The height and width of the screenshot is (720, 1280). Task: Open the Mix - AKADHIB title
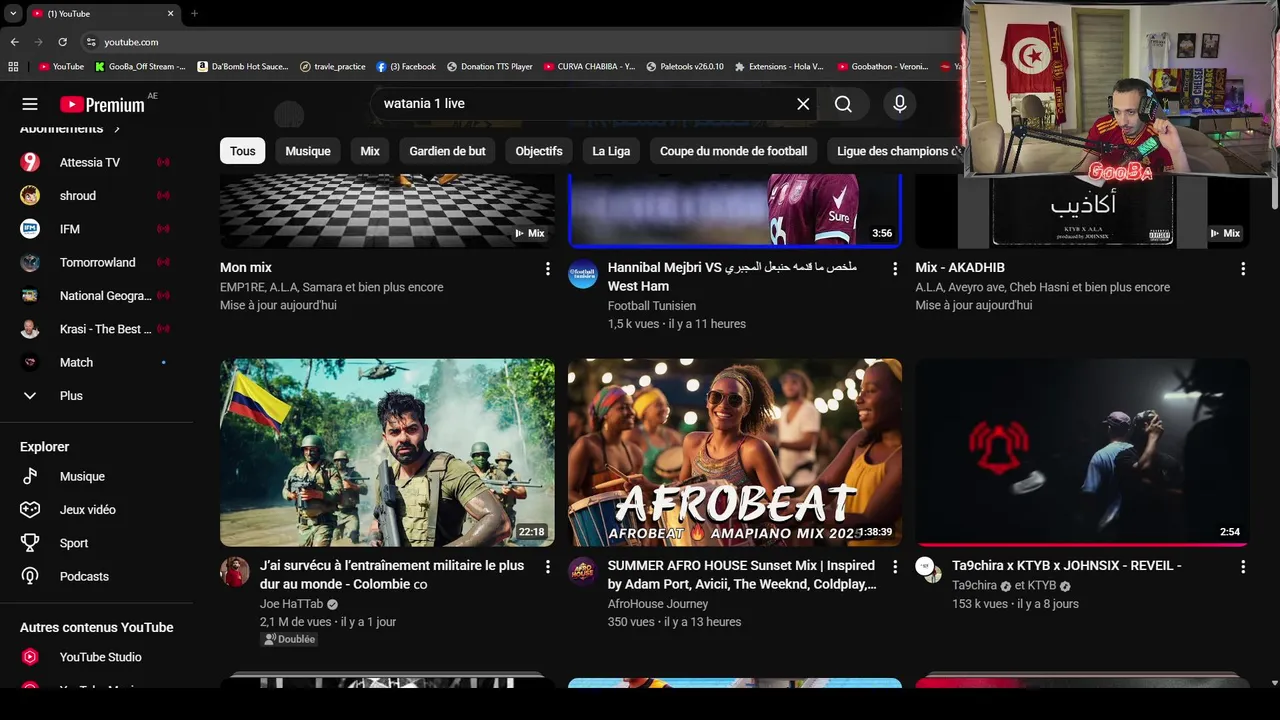(960, 267)
